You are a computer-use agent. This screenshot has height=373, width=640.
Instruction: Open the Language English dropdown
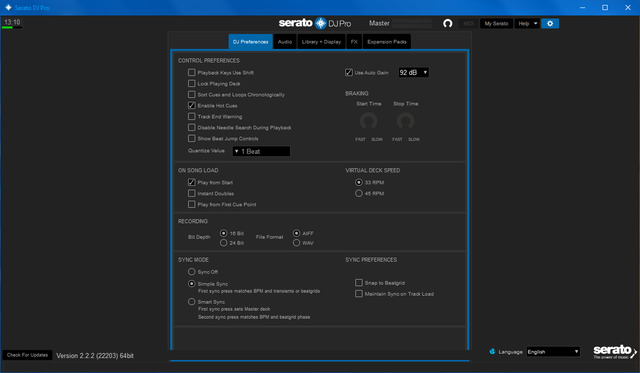point(553,351)
